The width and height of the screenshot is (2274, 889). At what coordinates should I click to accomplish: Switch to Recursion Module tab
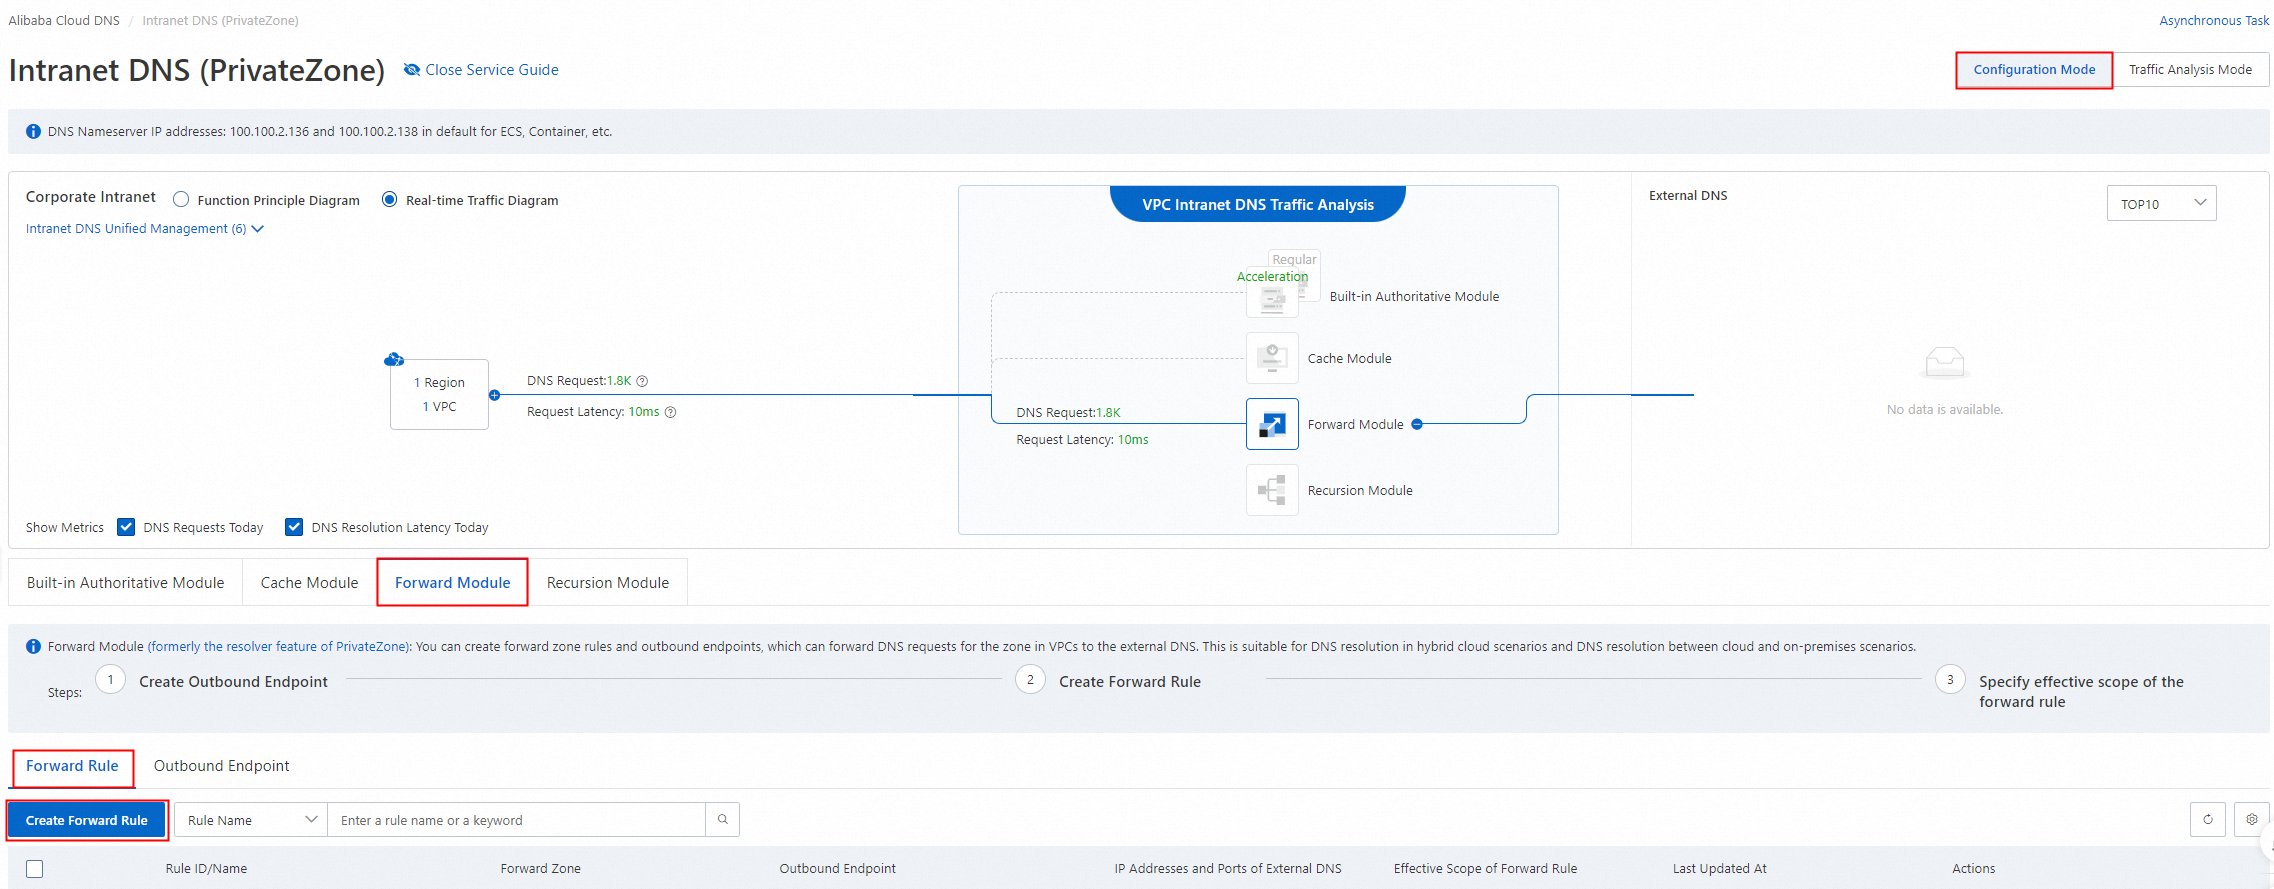coord(607,583)
